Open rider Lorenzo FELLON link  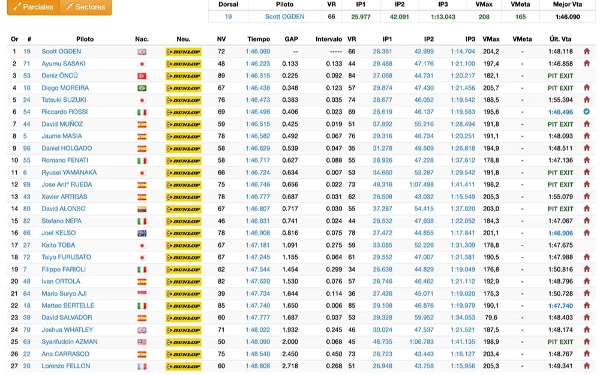(x=65, y=366)
